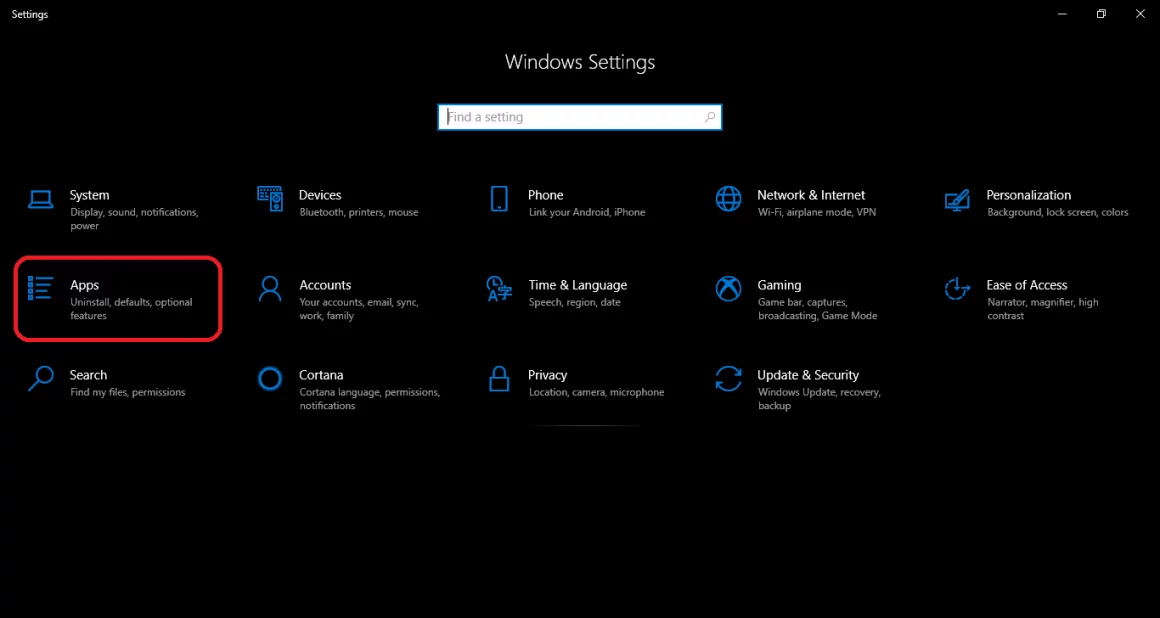
Task: Open the Gaming Xbox icon
Action: click(729, 289)
